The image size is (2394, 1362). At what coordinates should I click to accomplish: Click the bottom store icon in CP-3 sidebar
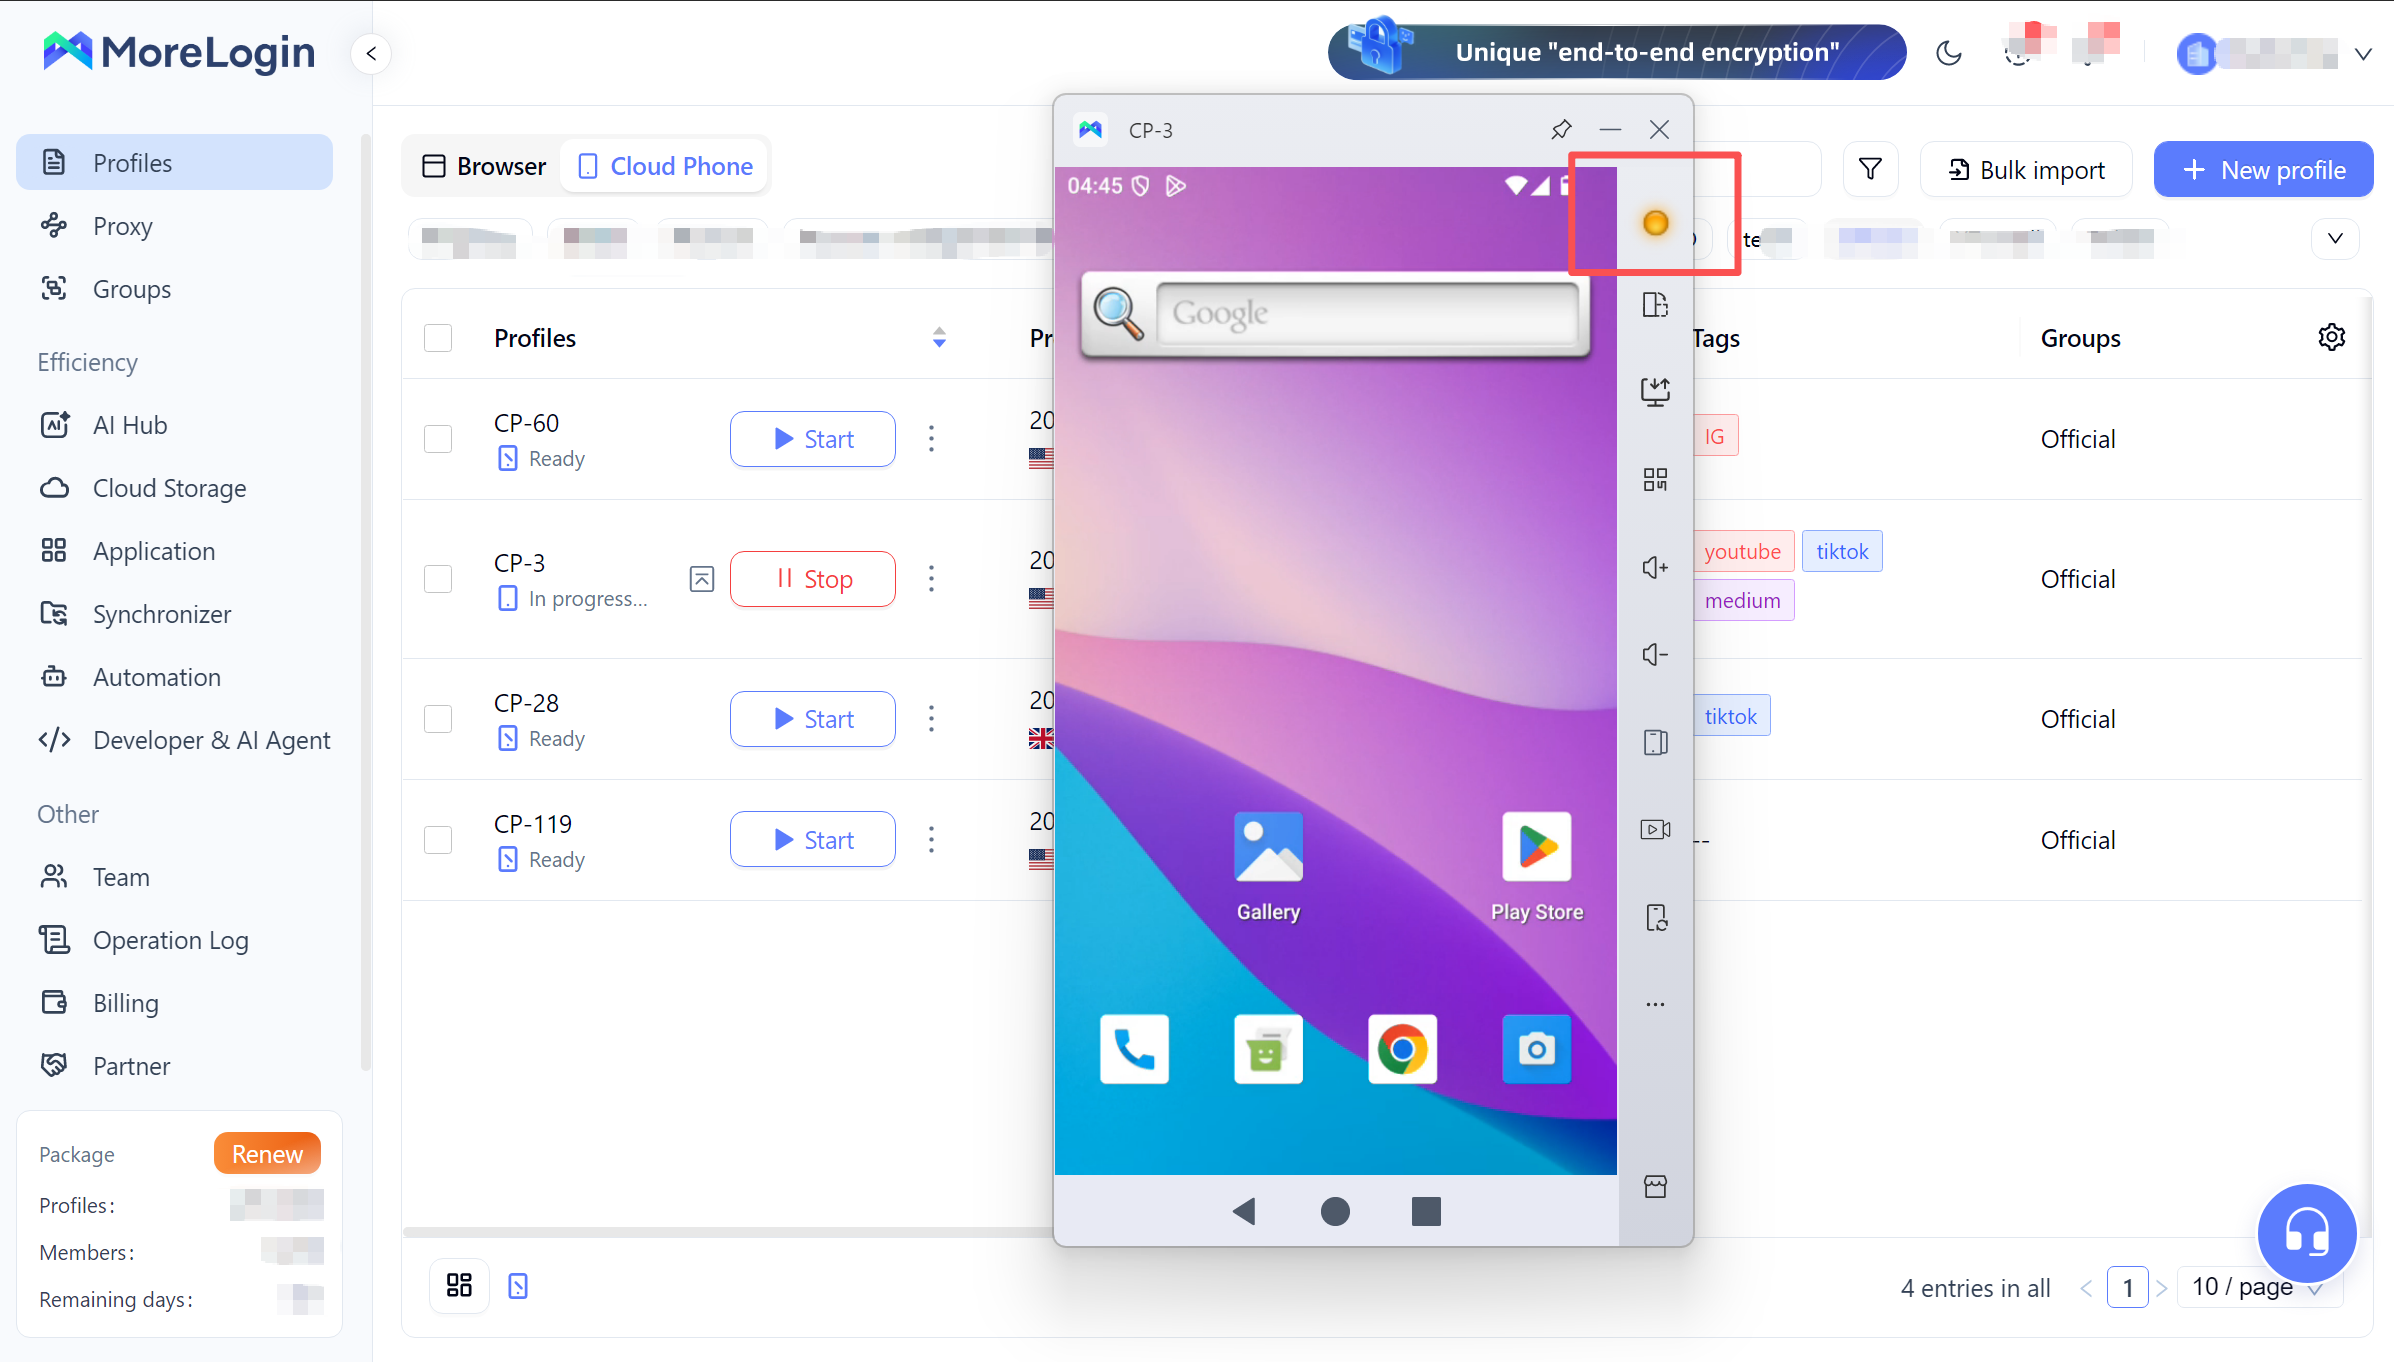pyautogui.click(x=1655, y=1187)
